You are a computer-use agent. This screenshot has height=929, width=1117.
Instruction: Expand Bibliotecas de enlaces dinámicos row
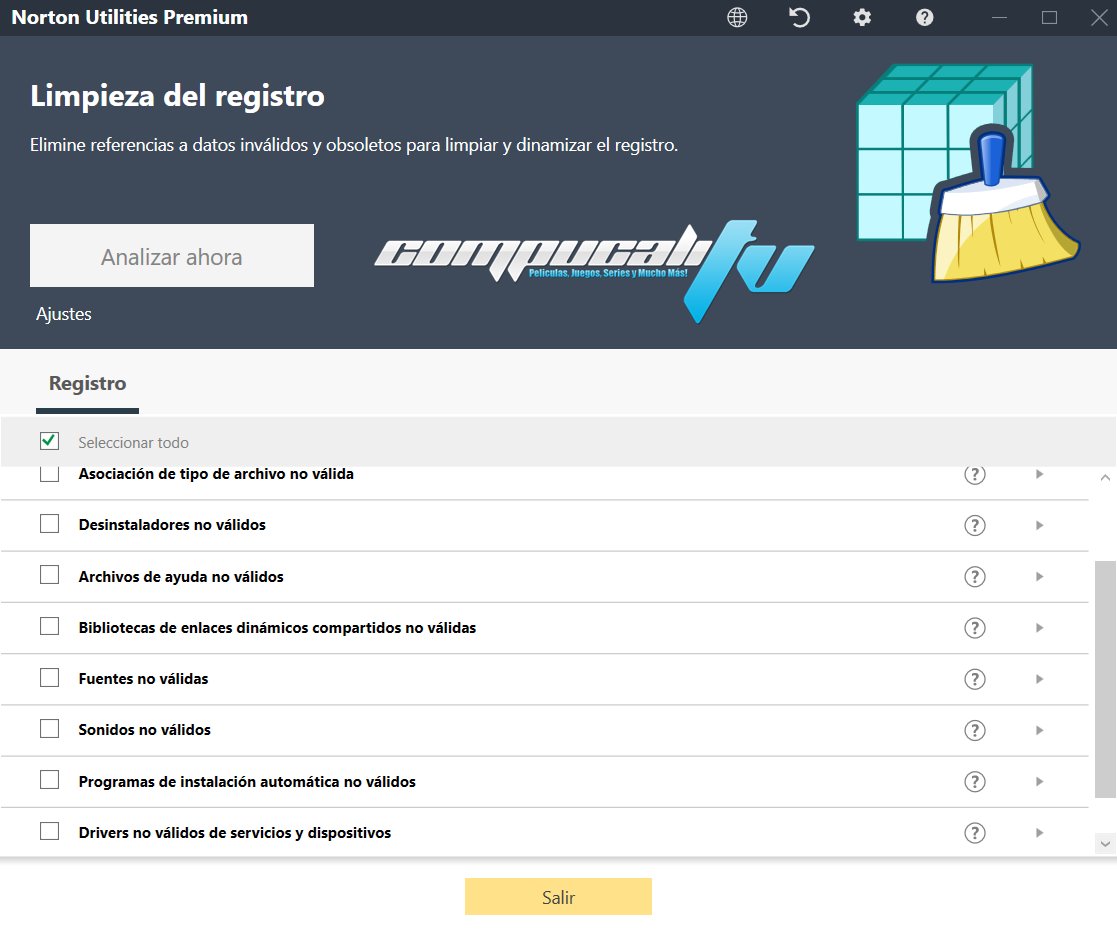(1040, 627)
